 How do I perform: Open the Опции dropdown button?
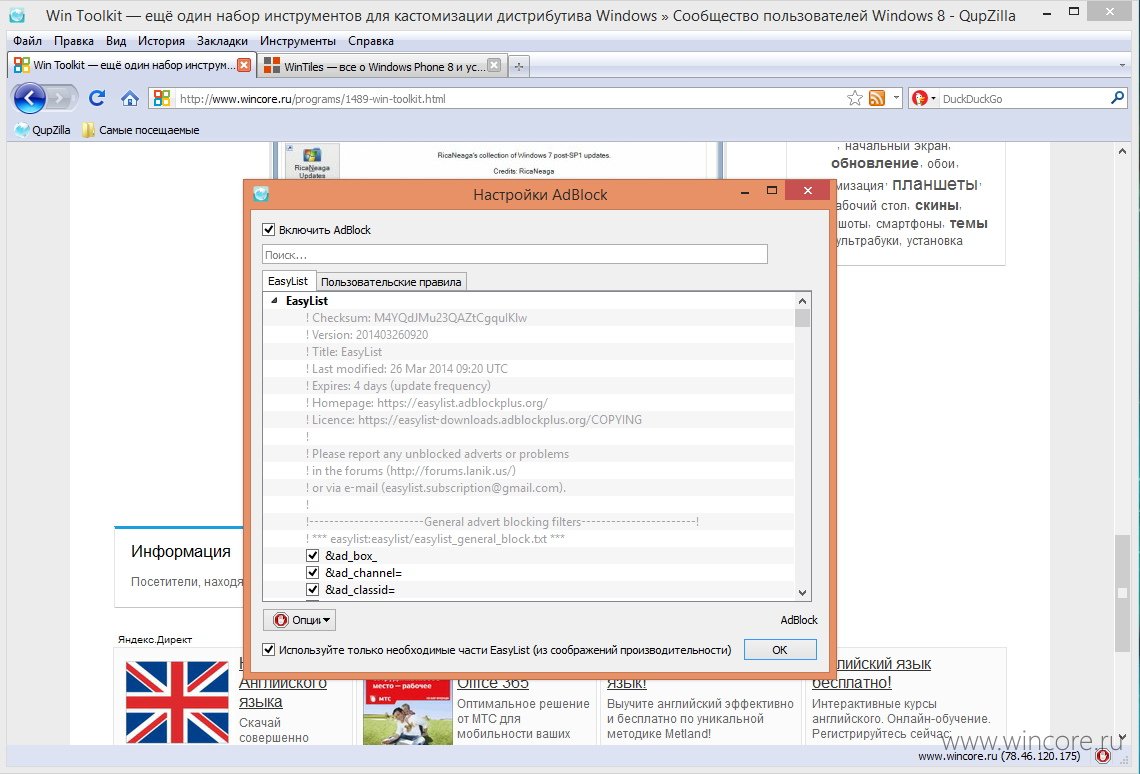(x=300, y=620)
